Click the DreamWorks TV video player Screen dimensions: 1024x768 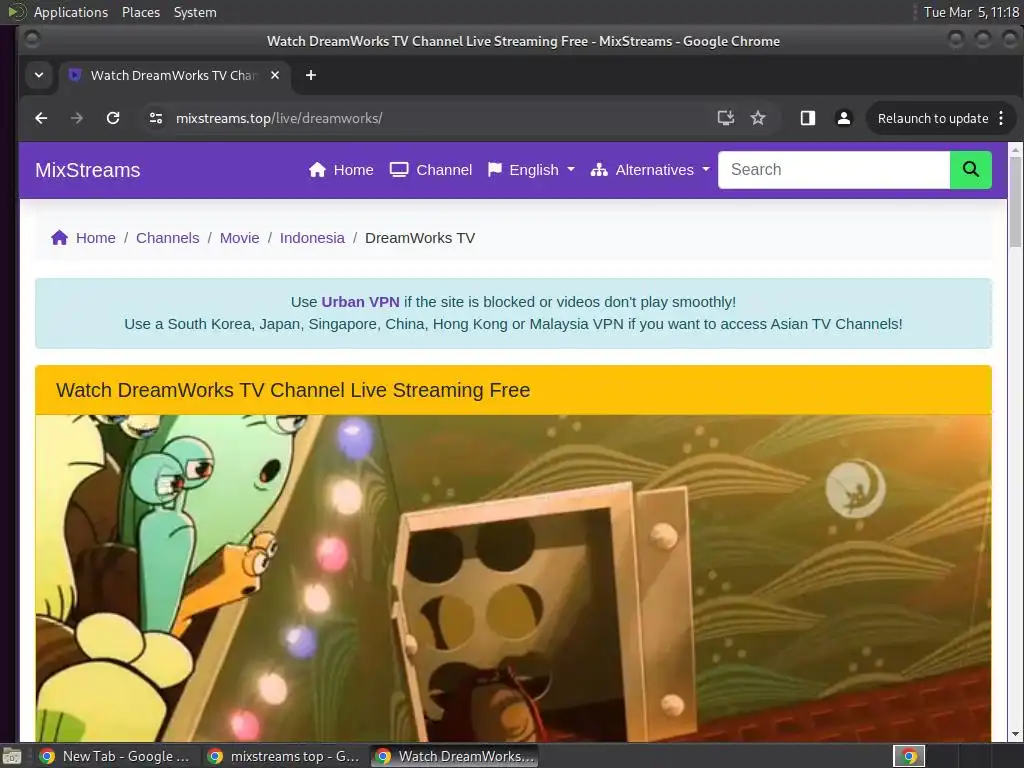coord(513,578)
